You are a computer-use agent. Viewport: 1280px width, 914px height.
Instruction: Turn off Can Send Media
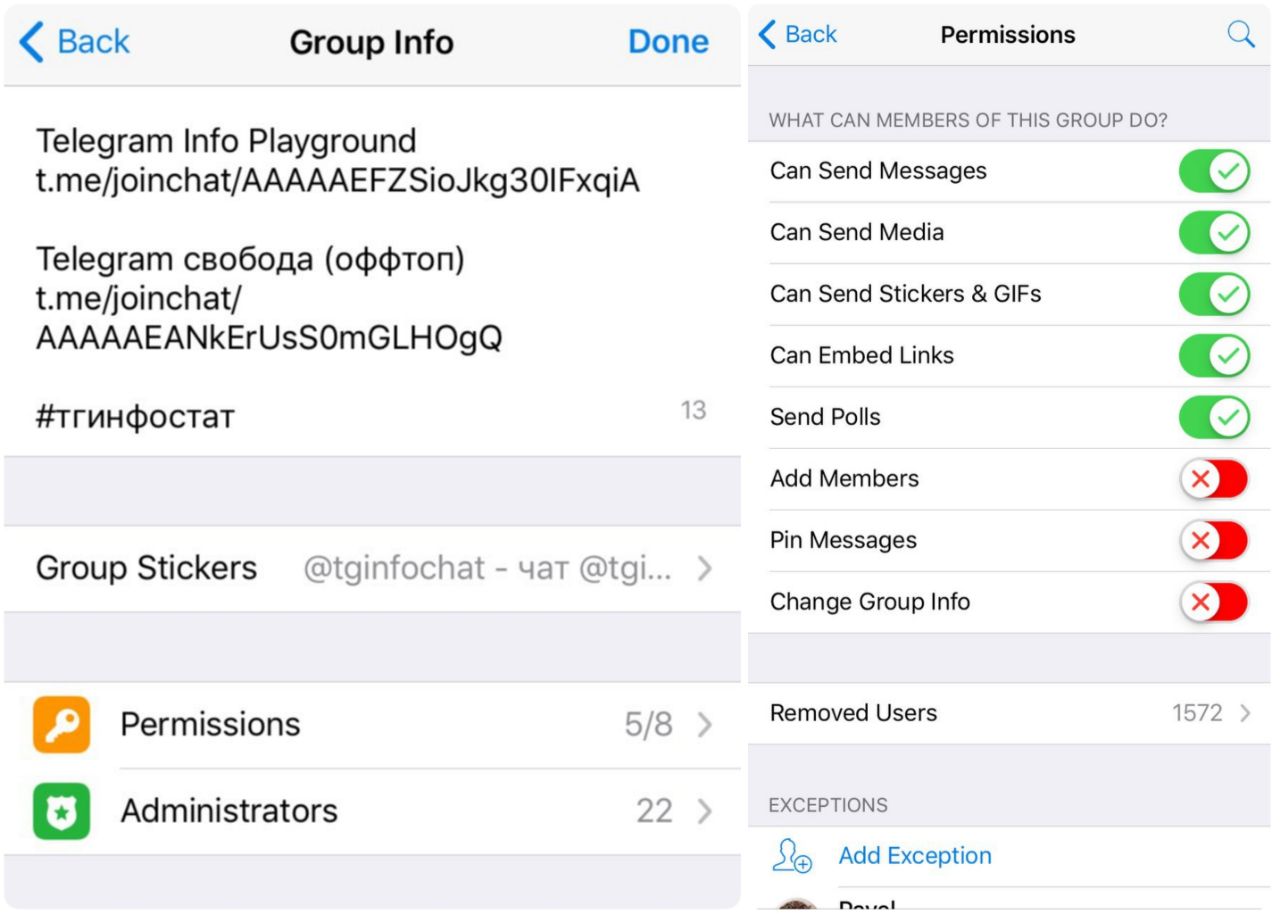(1214, 233)
